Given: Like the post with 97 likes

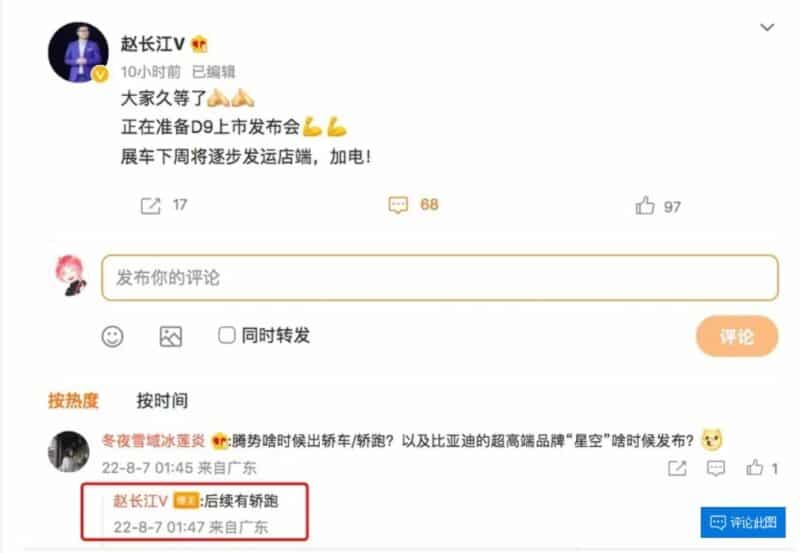Looking at the screenshot, I should 645,206.
